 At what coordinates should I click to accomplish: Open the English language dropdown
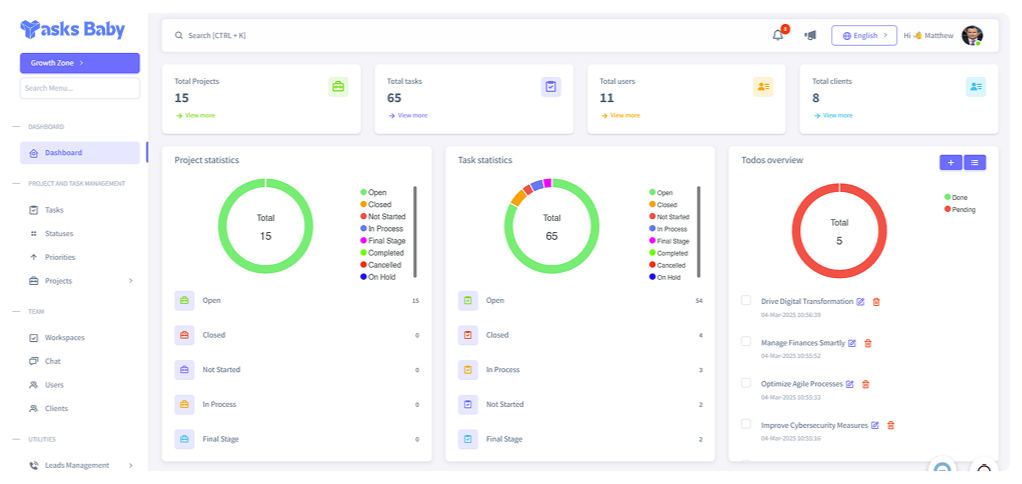pyautogui.click(x=864, y=35)
